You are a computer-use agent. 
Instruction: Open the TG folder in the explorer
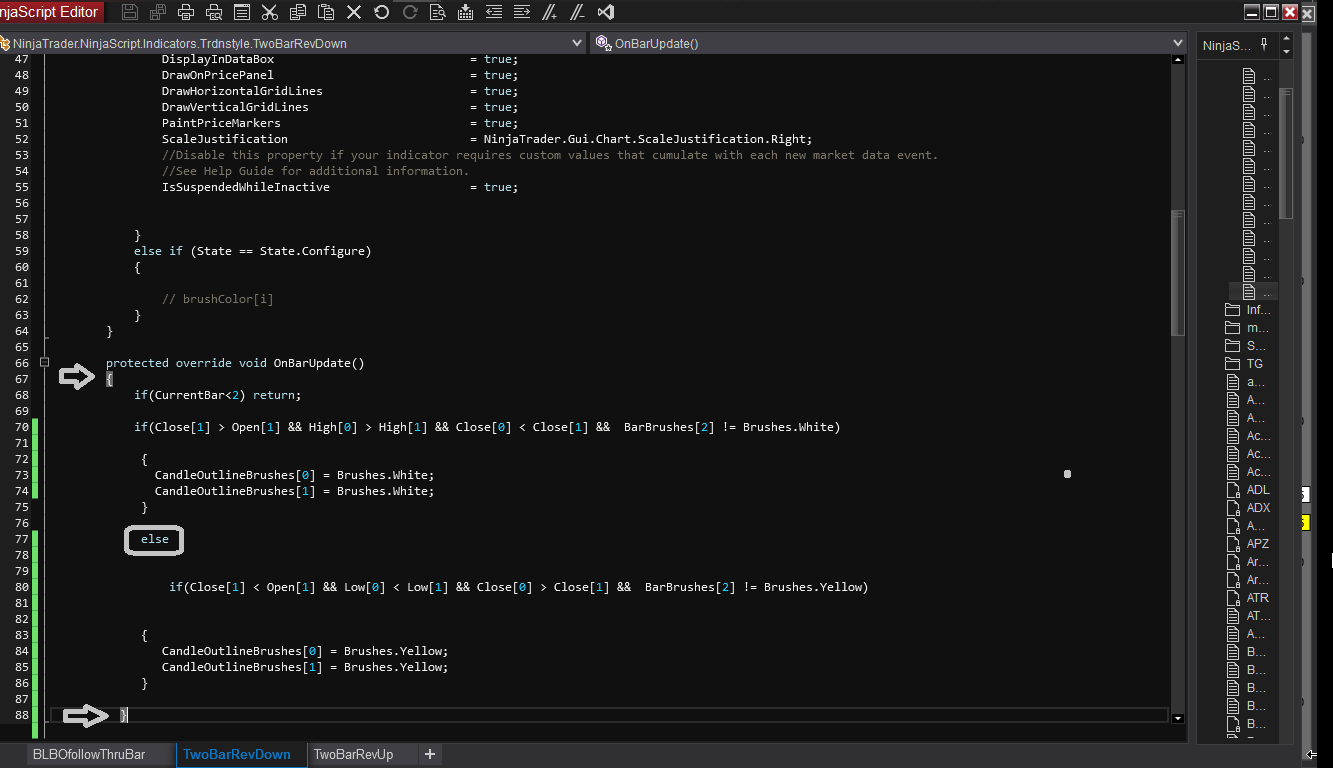pos(1254,364)
